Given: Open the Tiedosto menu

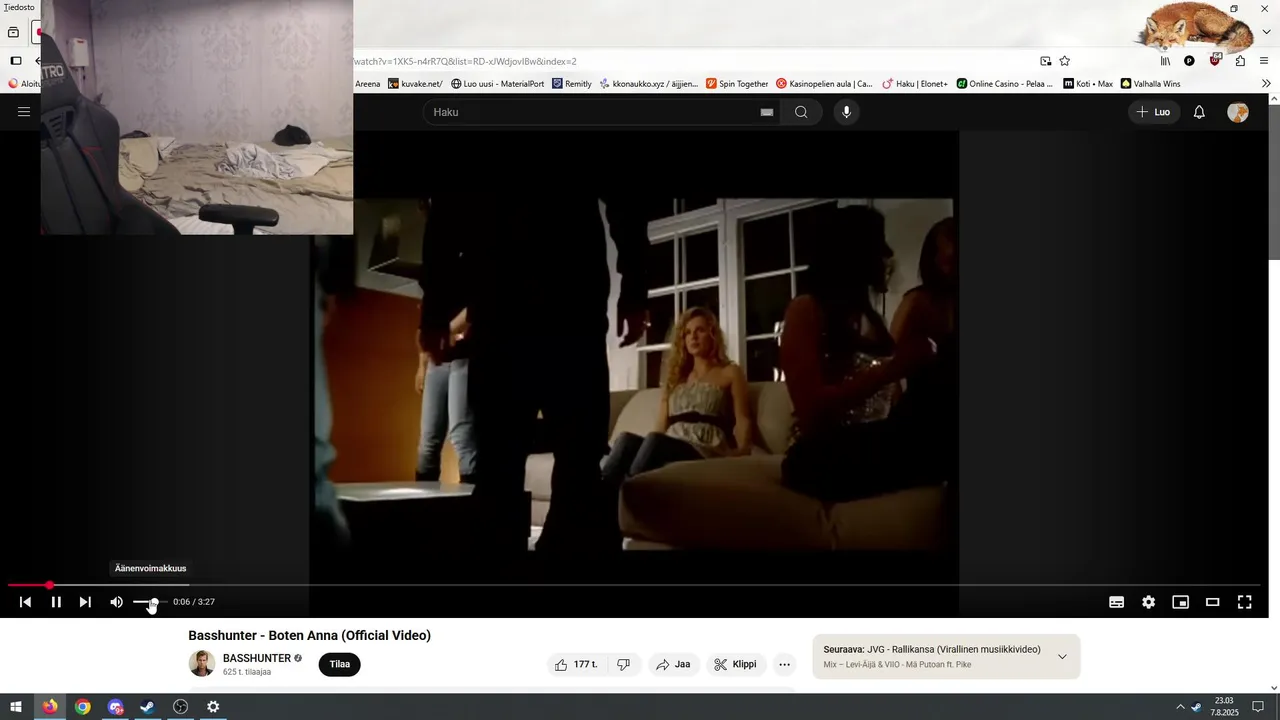Looking at the screenshot, I should pyautogui.click(x=19, y=7).
